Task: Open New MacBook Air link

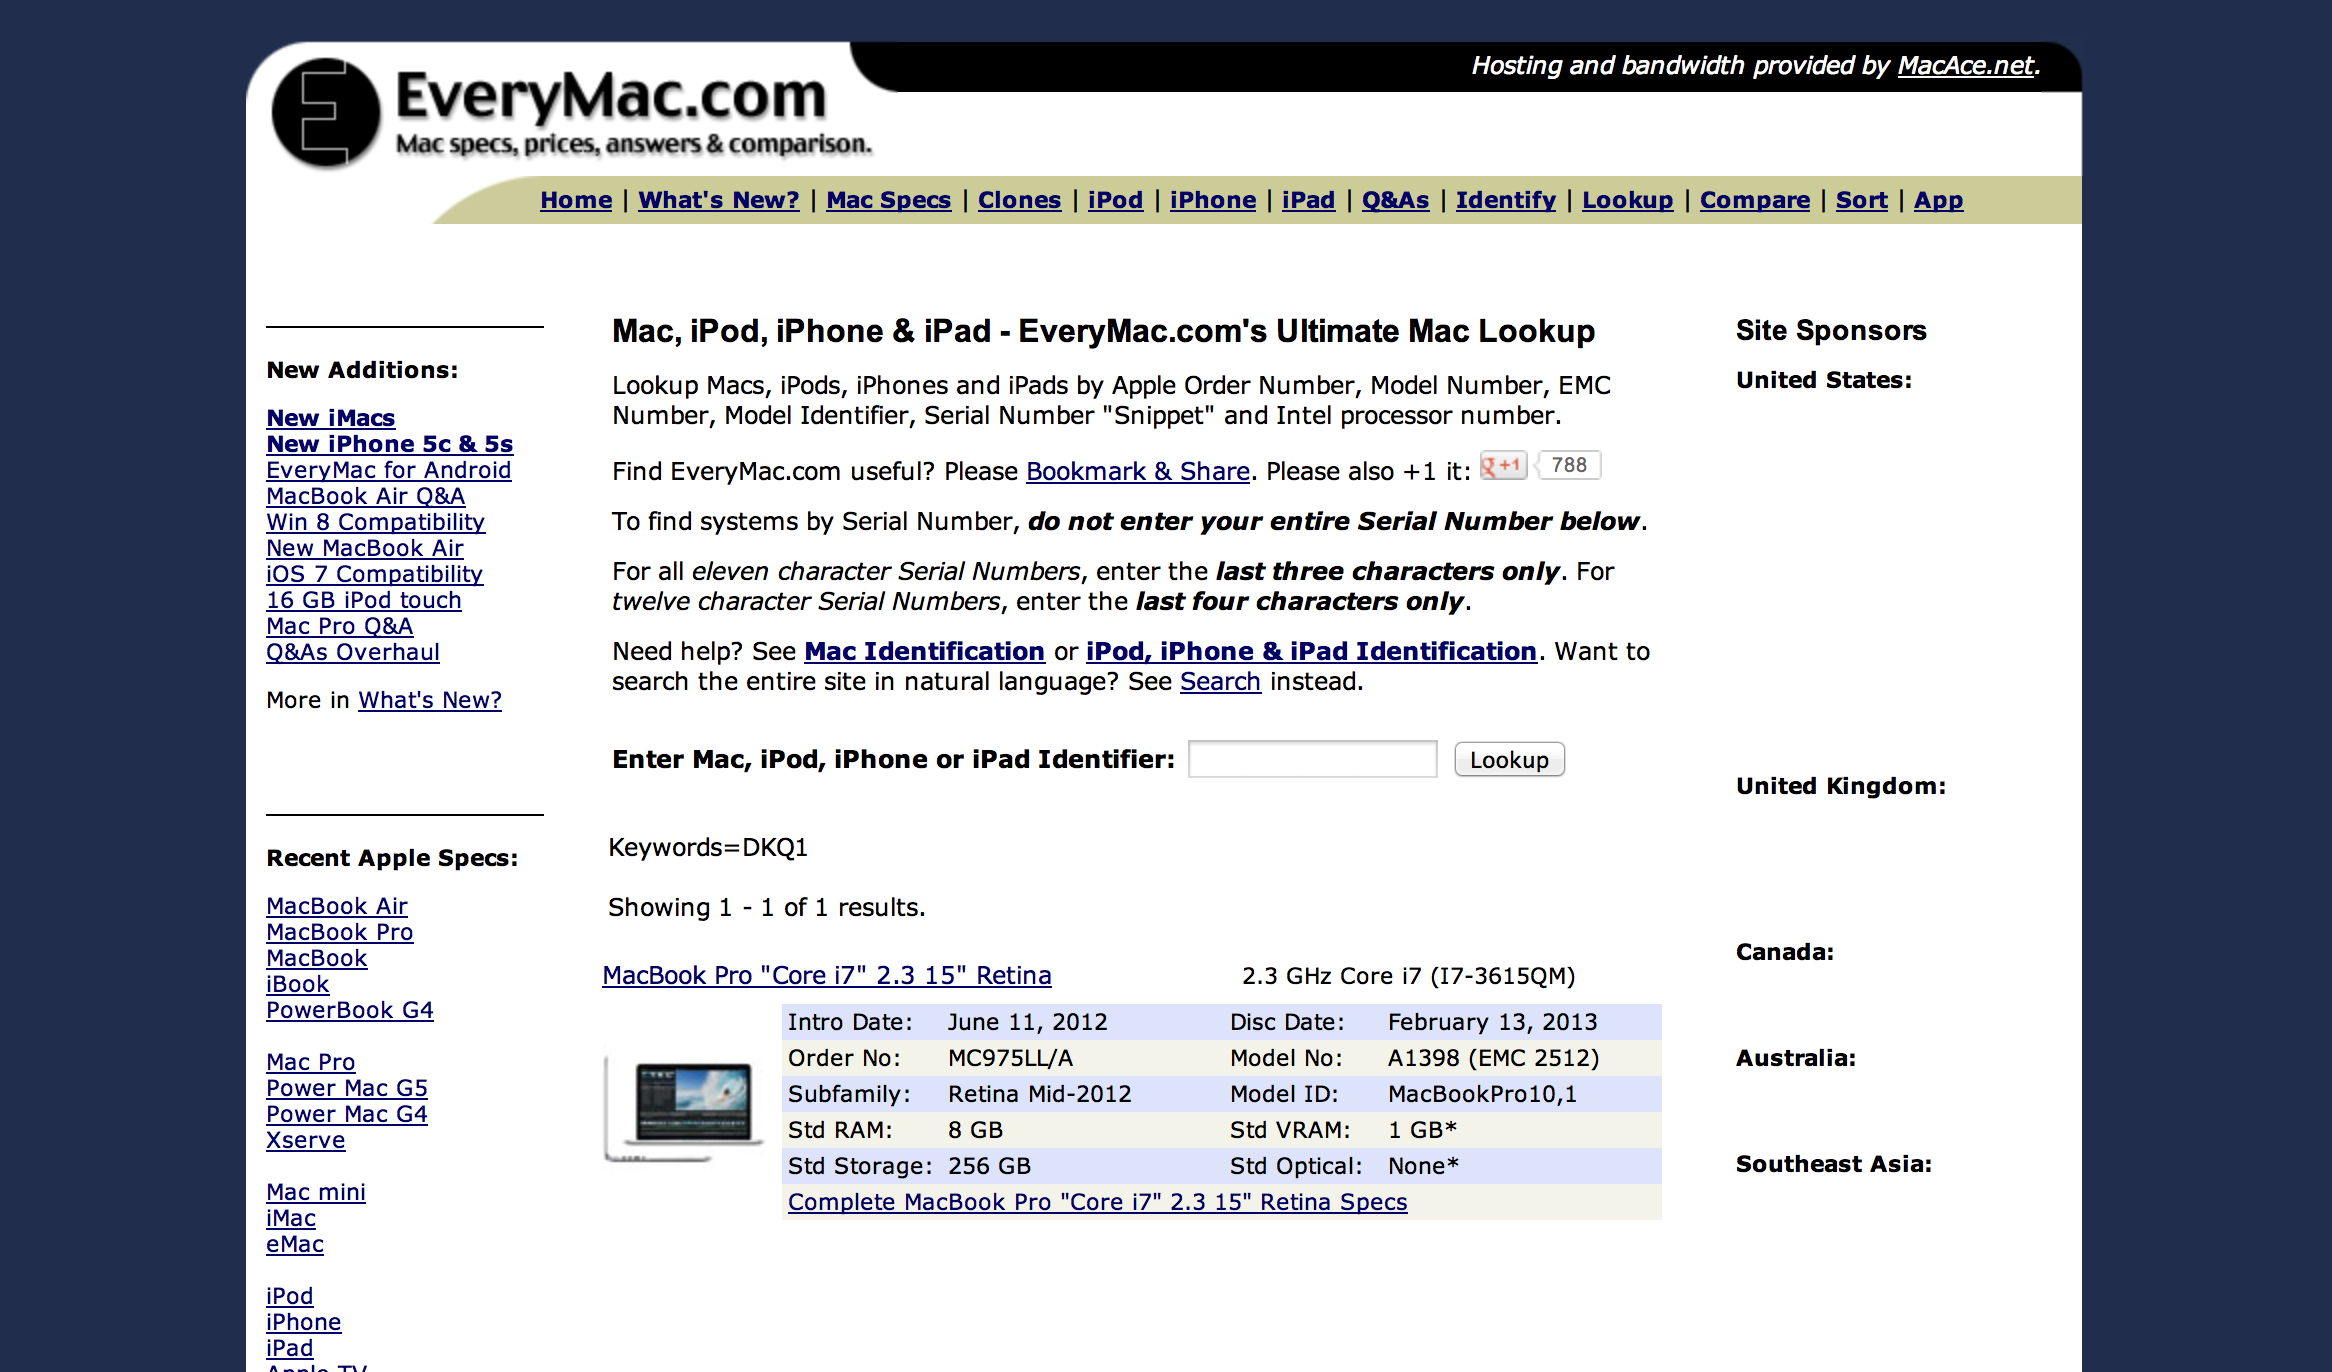Action: (x=364, y=548)
